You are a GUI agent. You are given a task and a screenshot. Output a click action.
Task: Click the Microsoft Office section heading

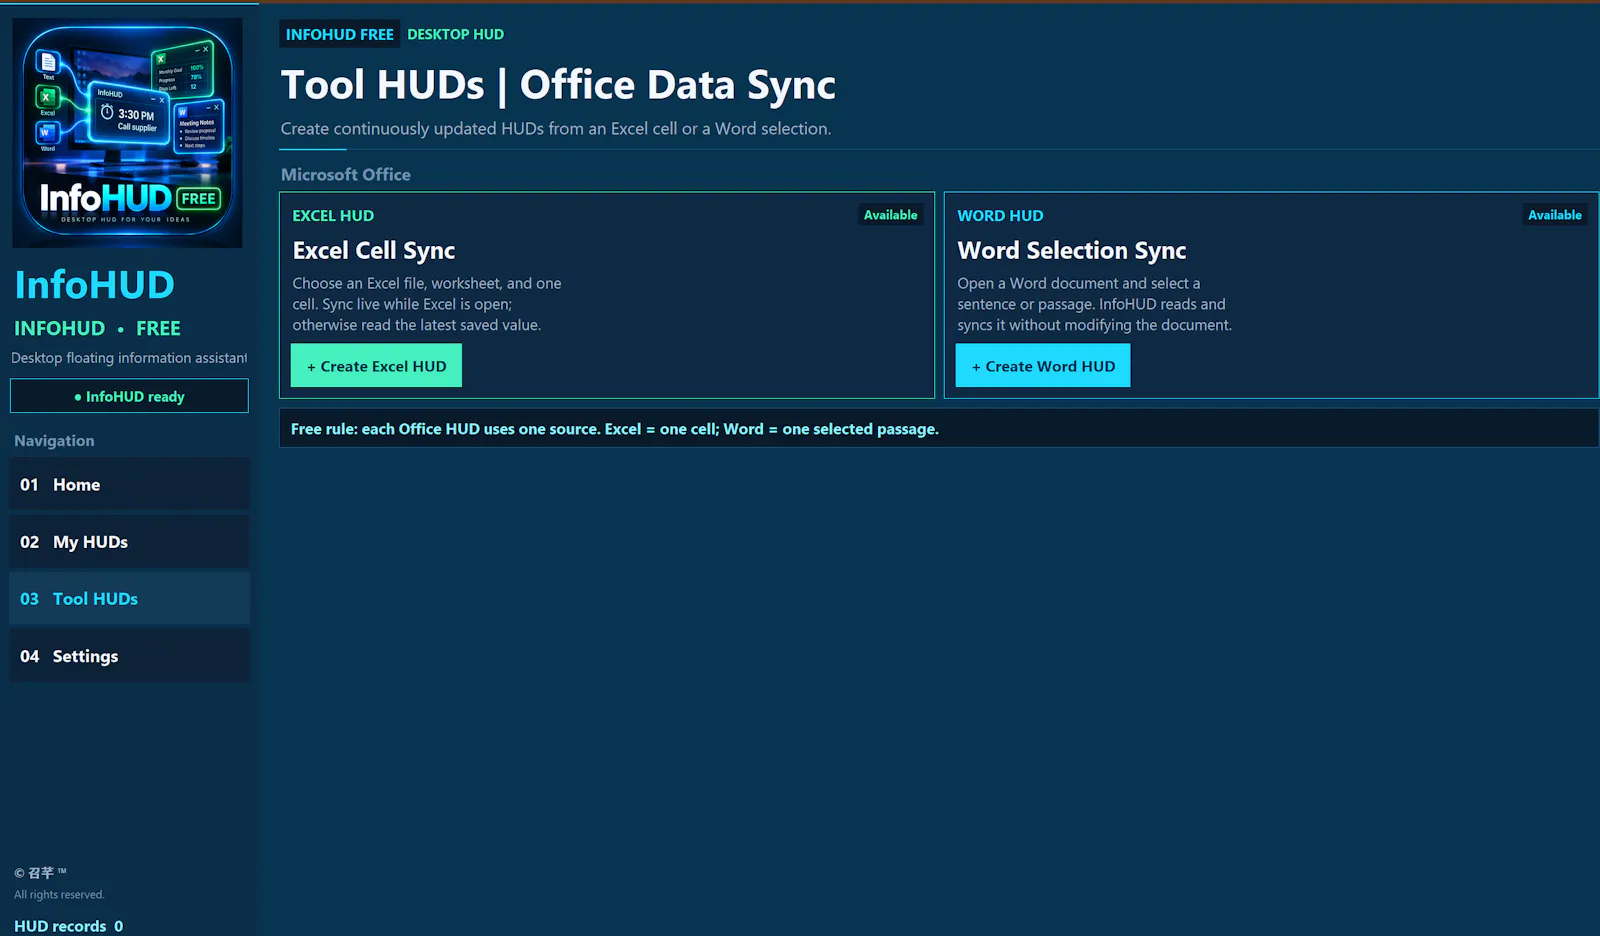(x=346, y=174)
